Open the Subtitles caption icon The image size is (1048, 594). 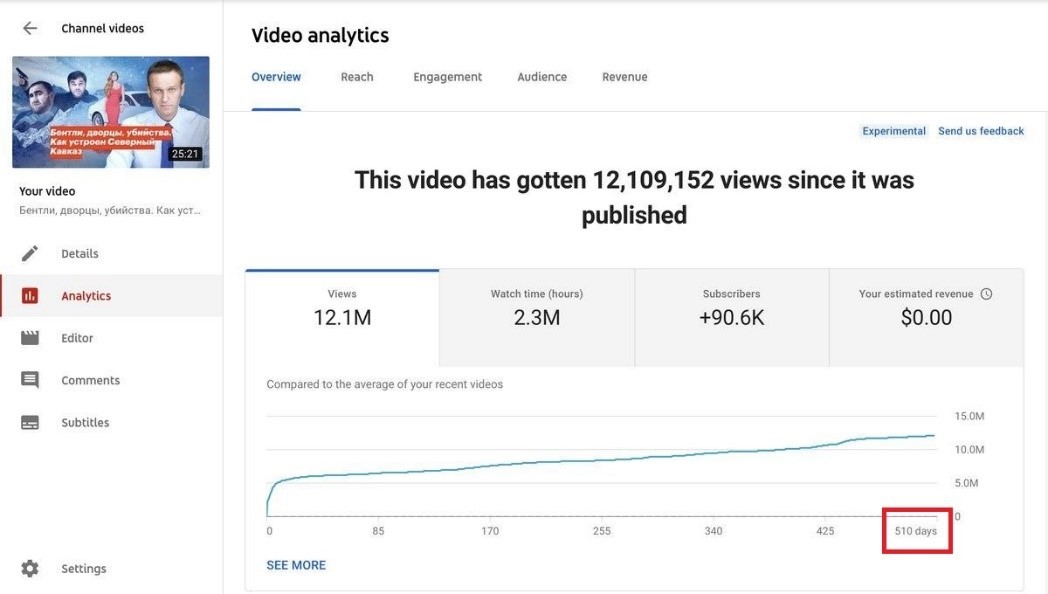point(30,423)
